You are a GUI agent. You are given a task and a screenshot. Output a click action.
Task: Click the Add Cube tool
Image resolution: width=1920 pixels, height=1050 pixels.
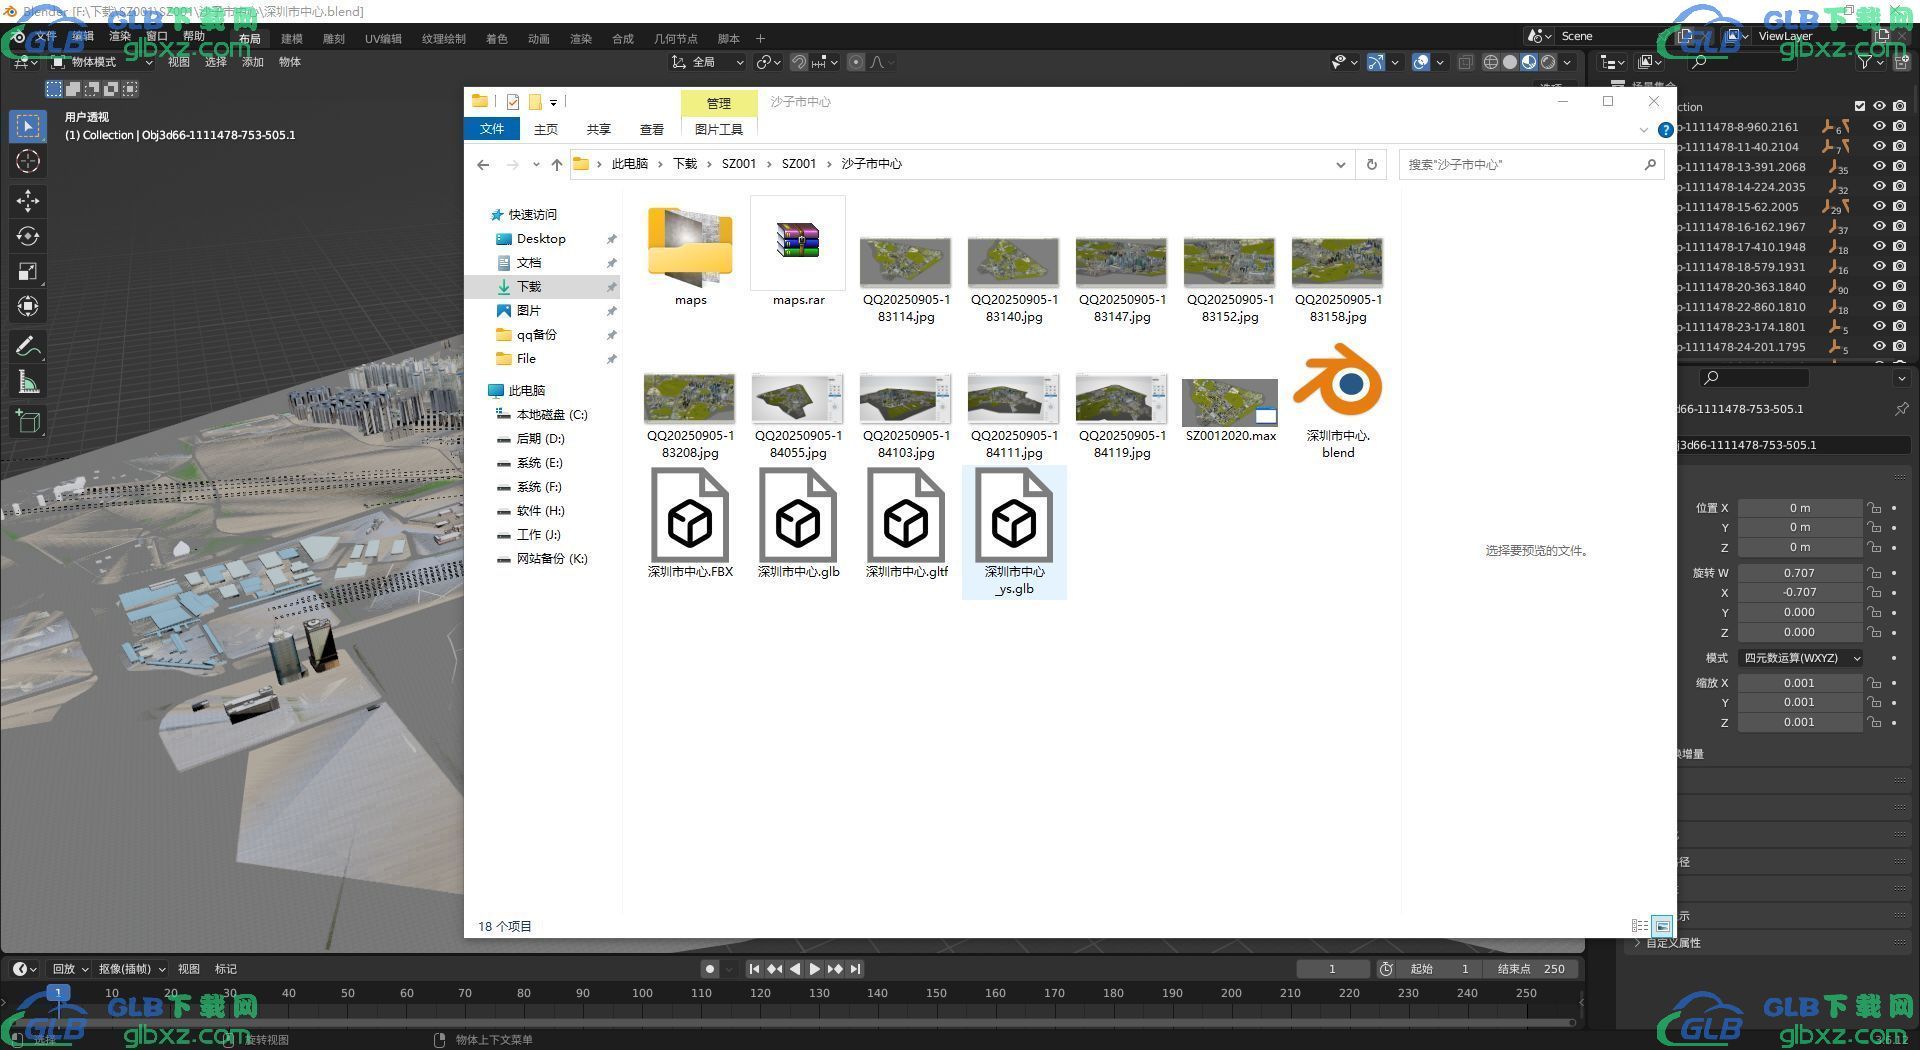pos(28,421)
